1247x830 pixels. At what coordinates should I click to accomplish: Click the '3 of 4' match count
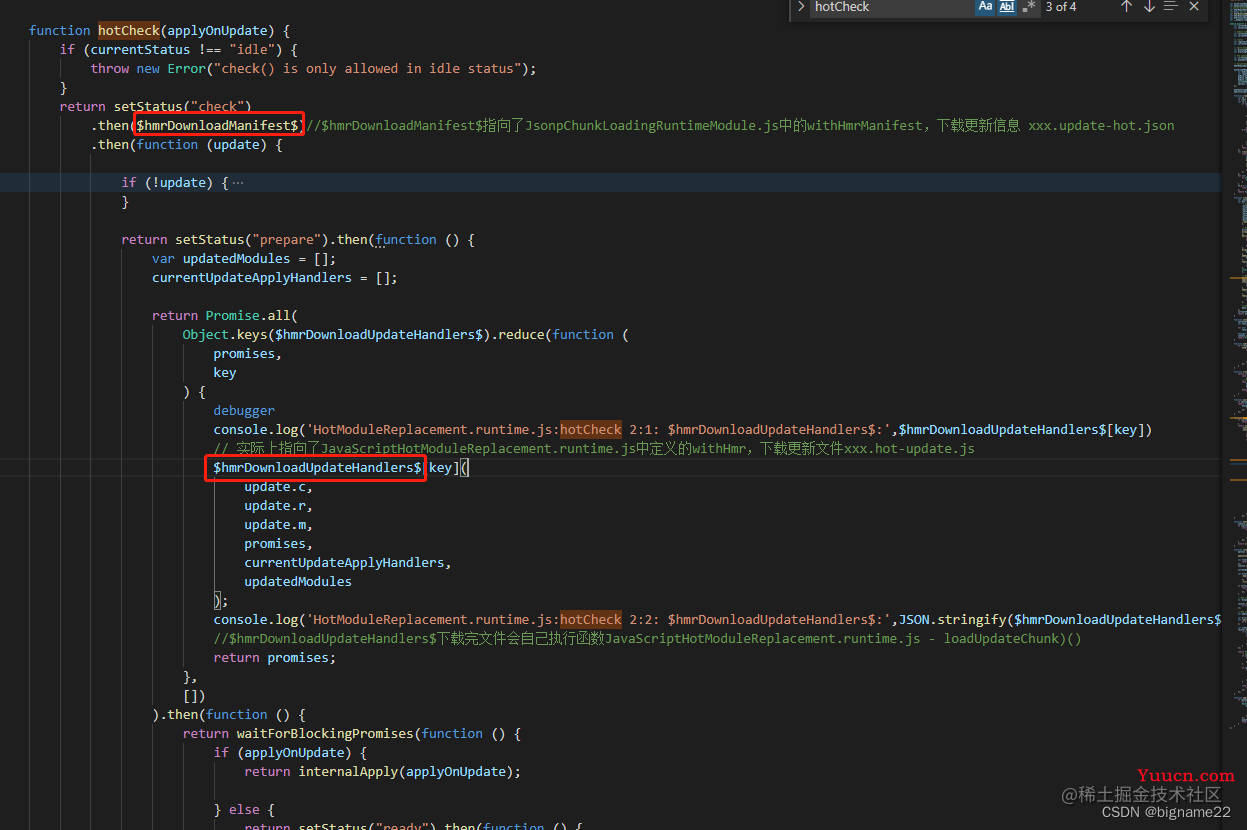click(1061, 7)
